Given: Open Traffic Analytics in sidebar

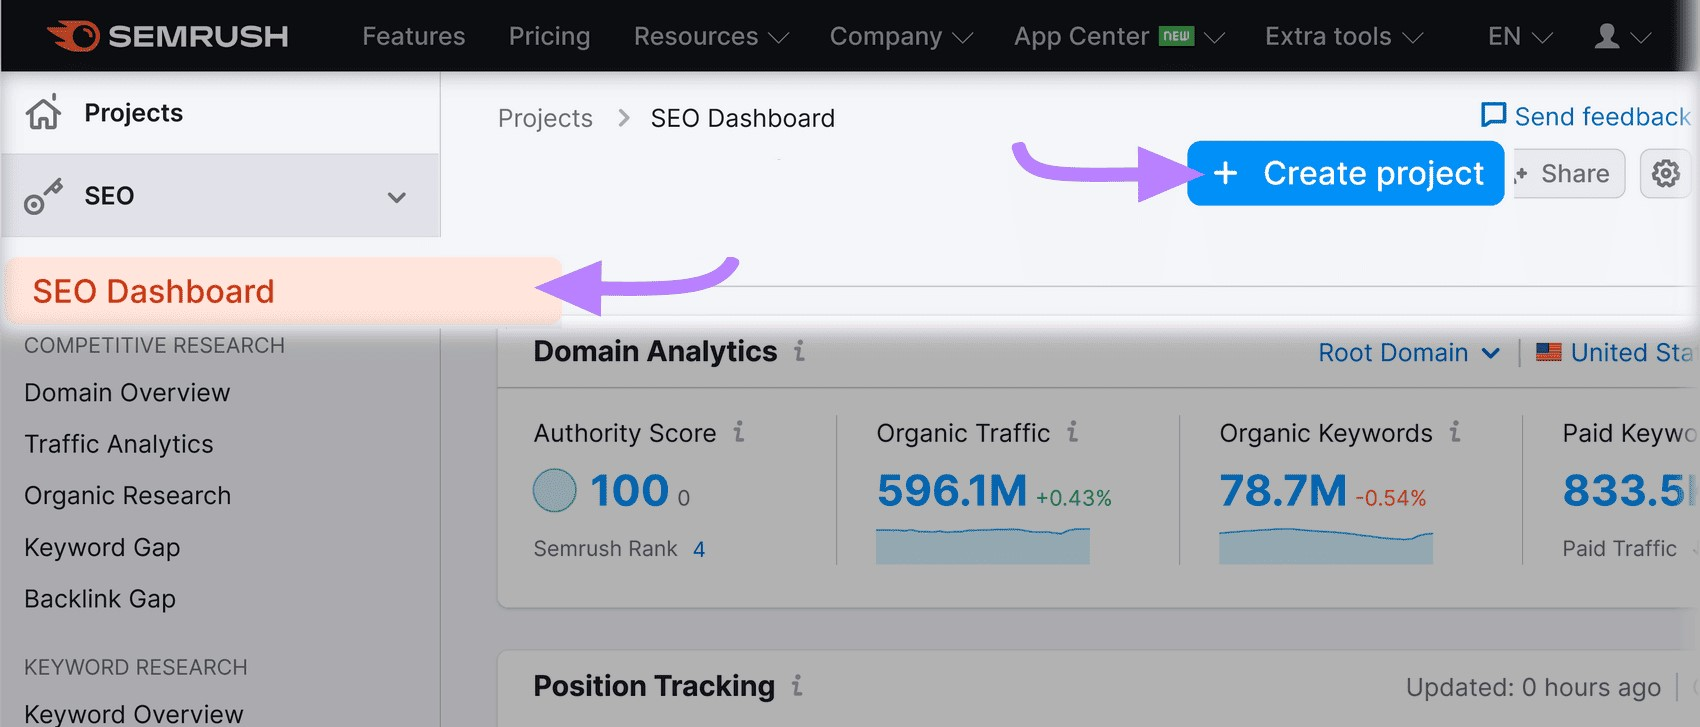Looking at the screenshot, I should pyautogui.click(x=119, y=444).
